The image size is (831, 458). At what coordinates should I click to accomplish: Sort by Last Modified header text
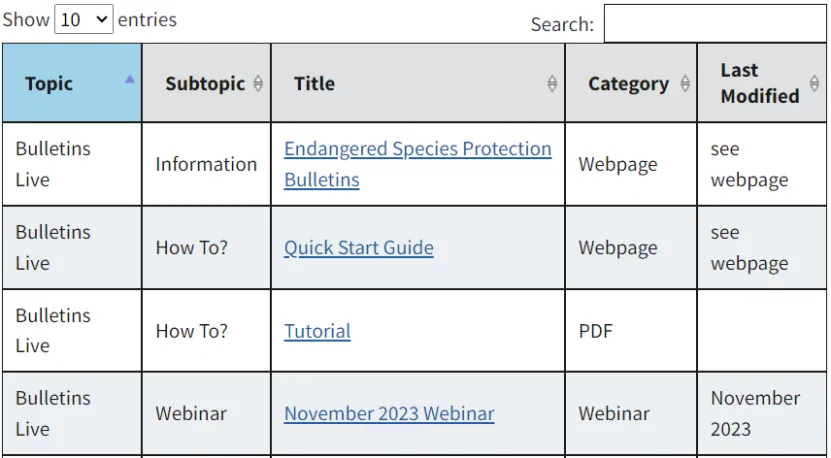coord(760,83)
